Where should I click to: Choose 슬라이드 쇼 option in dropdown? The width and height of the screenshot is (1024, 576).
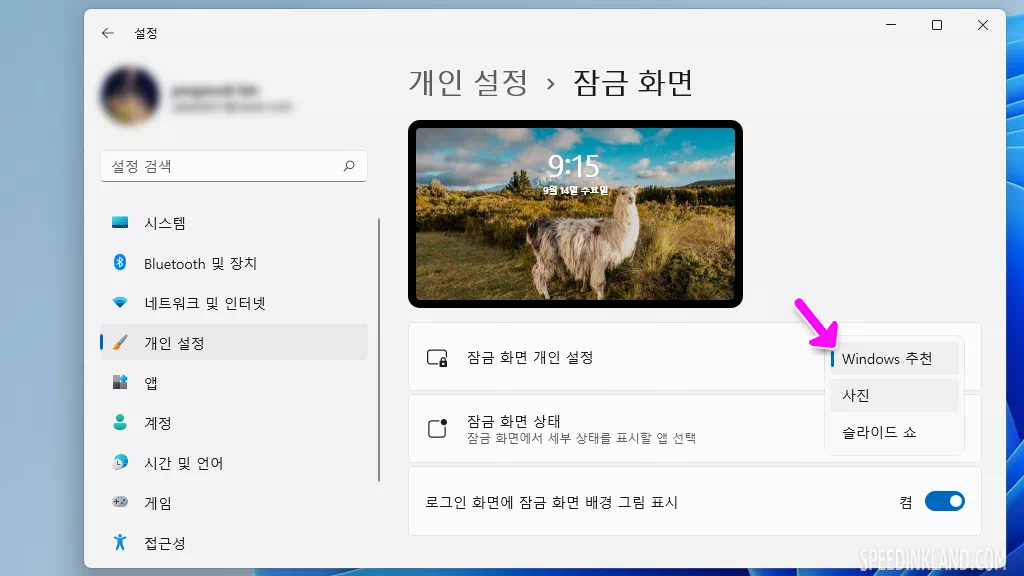[894, 432]
